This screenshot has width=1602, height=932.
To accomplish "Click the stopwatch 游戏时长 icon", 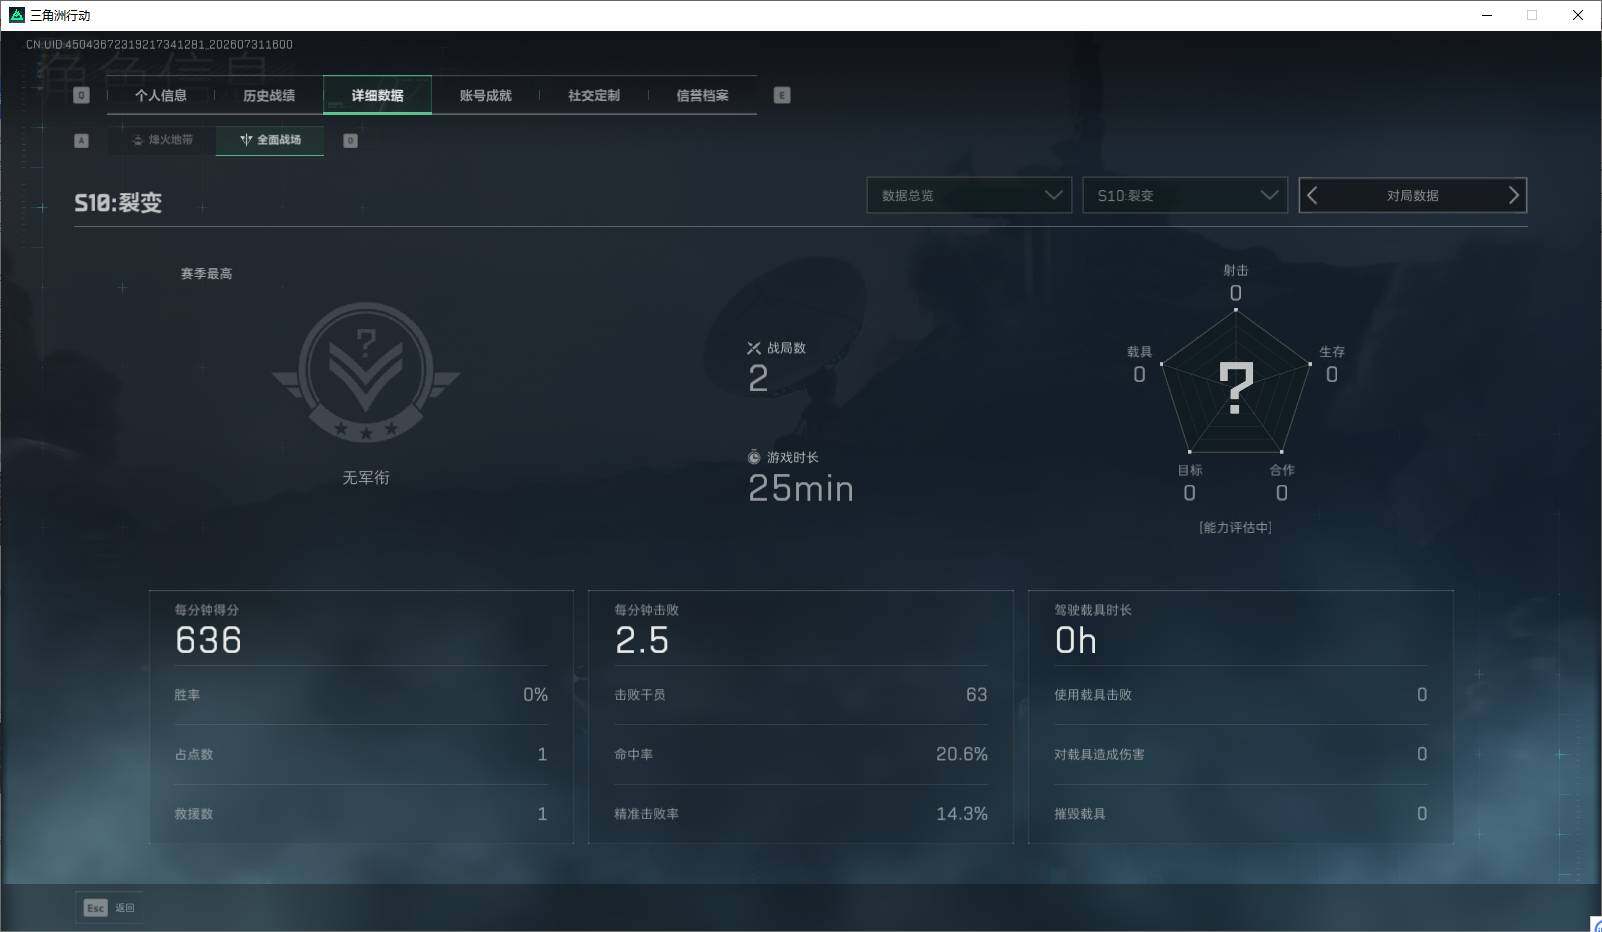I will (754, 457).
